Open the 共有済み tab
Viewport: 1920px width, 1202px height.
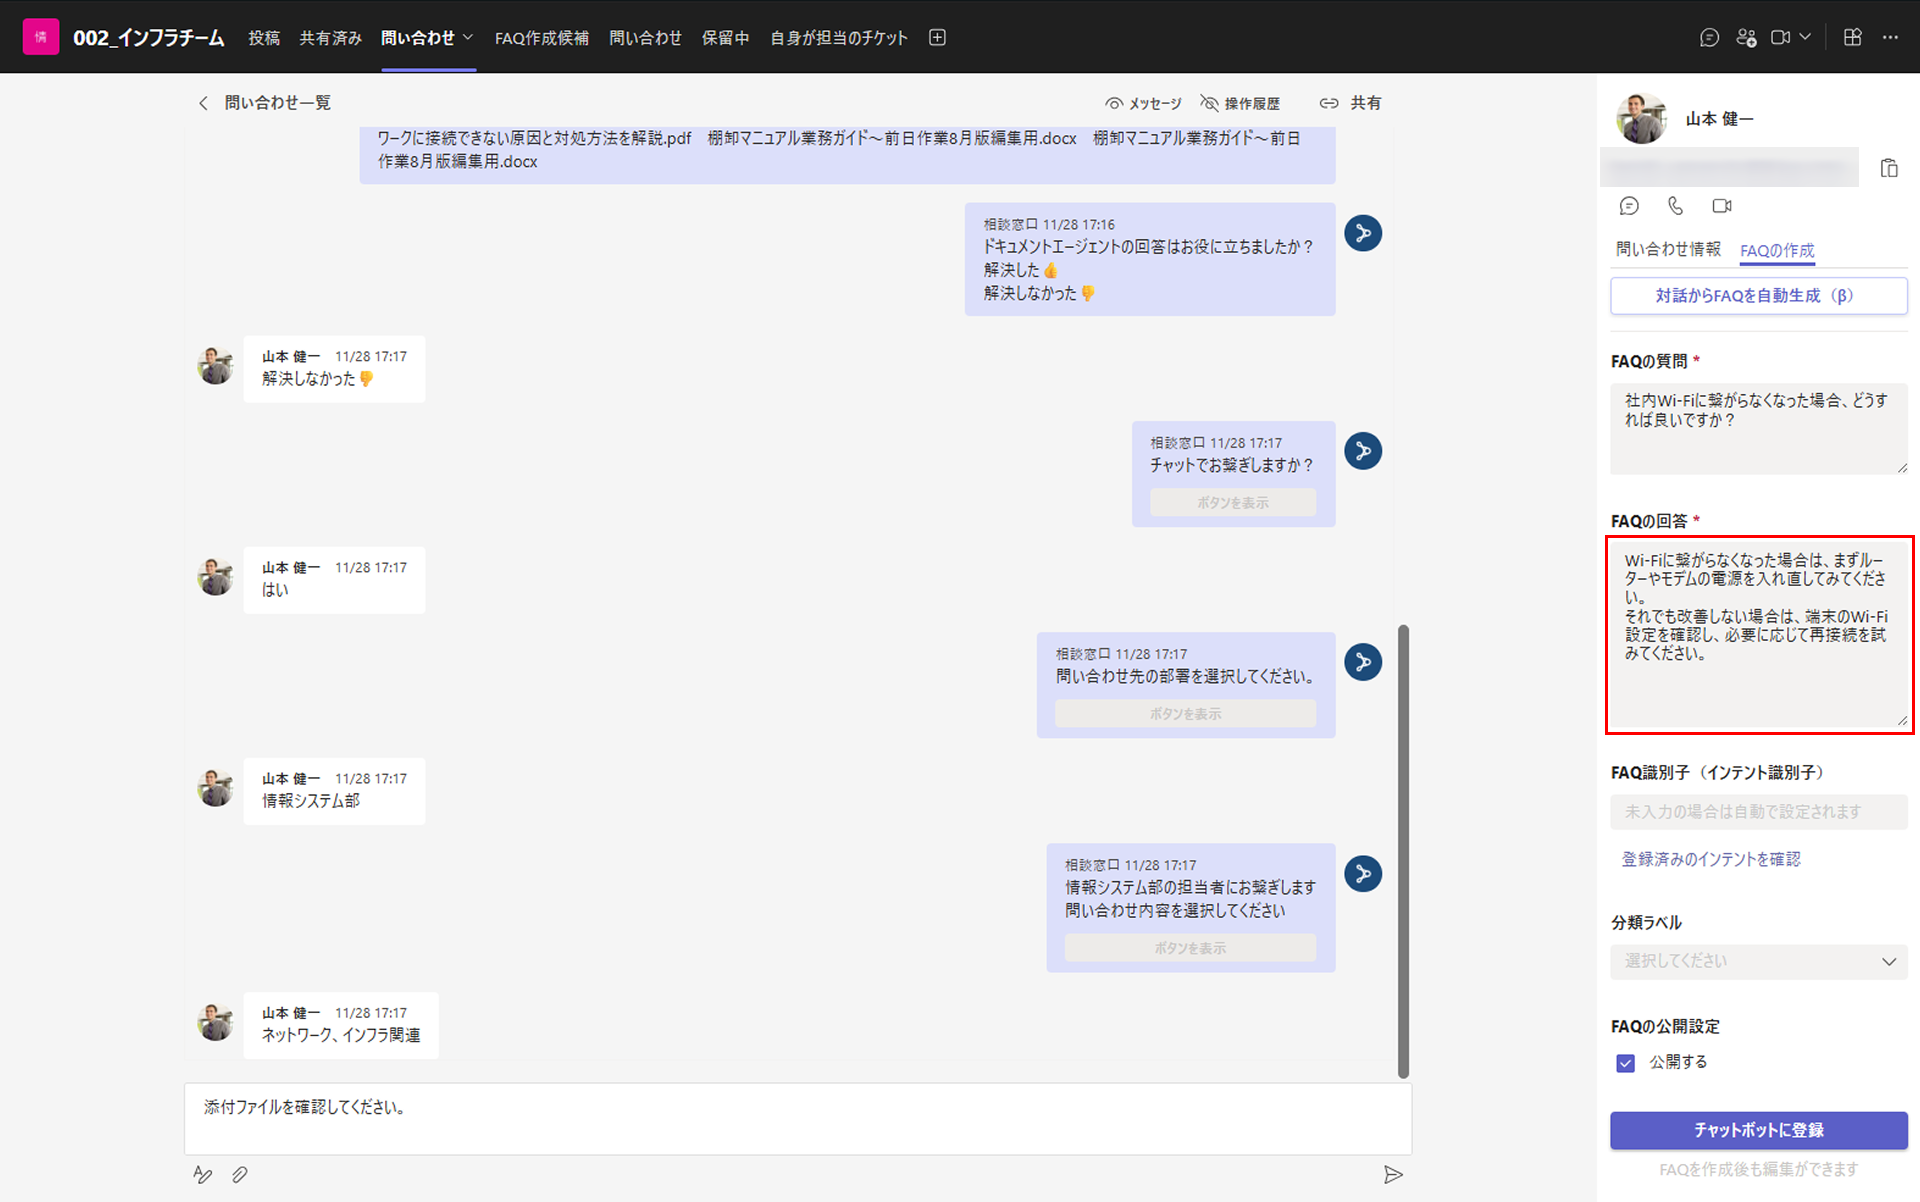[330, 37]
